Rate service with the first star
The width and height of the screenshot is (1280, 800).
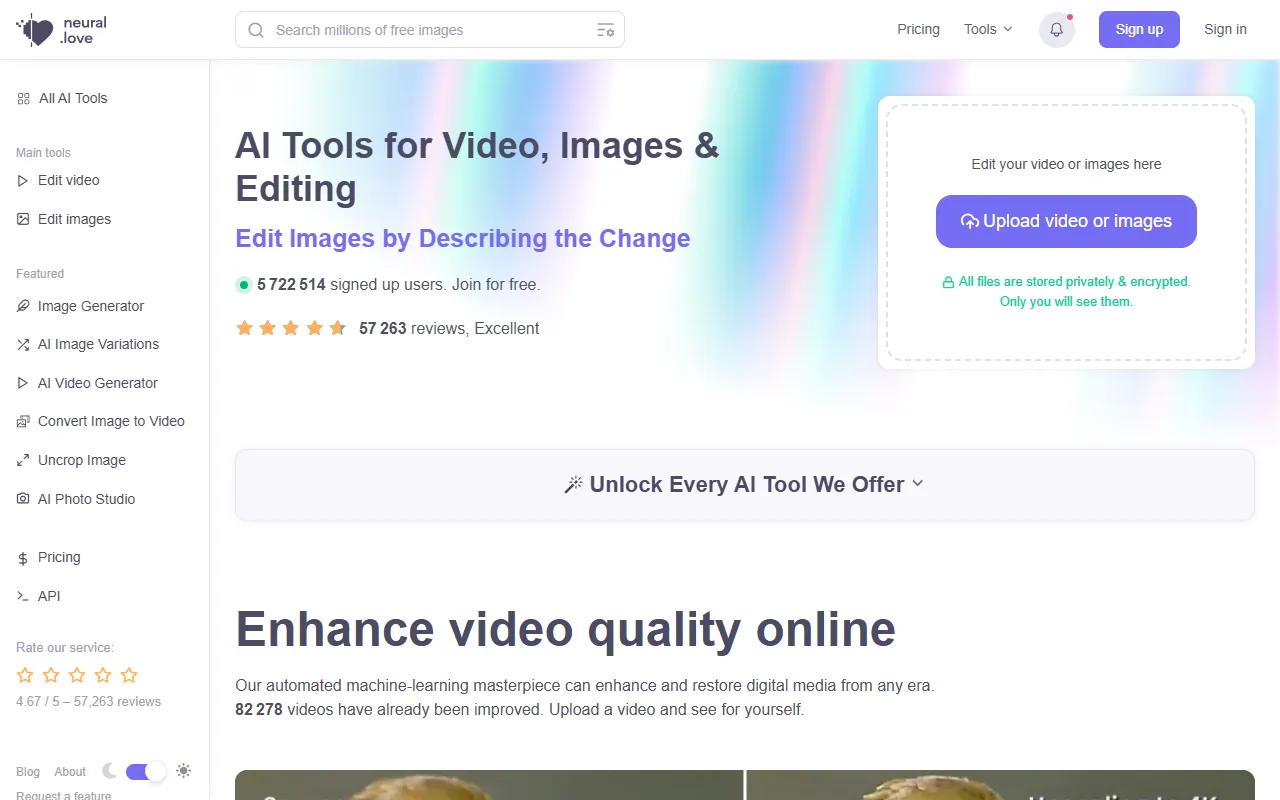[x=25, y=675]
